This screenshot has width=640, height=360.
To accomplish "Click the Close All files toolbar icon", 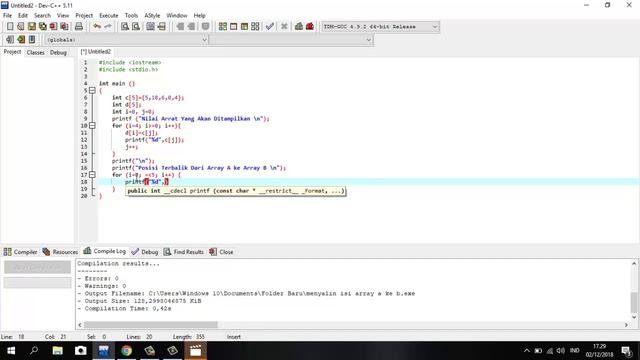I will [64, 27].
